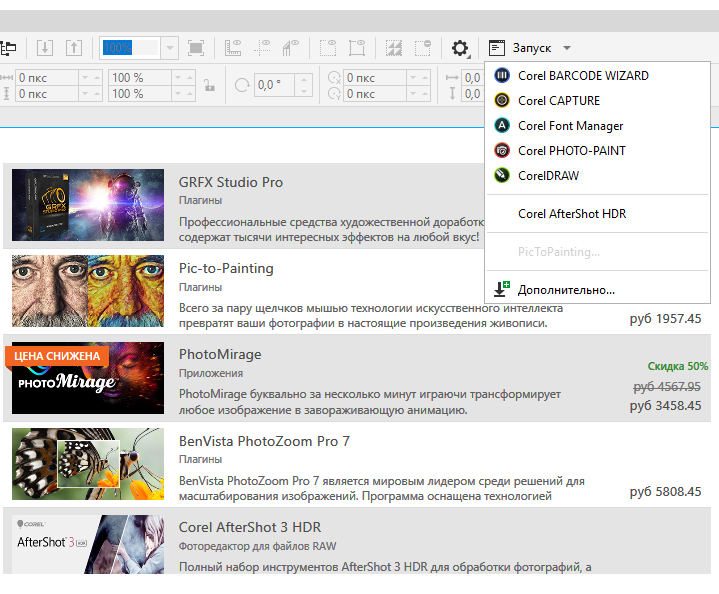Image resolution: width=719 pixels, height=594 pixels.
Task: Click the CorelDRAW app icon
Action: pos(502,176)
